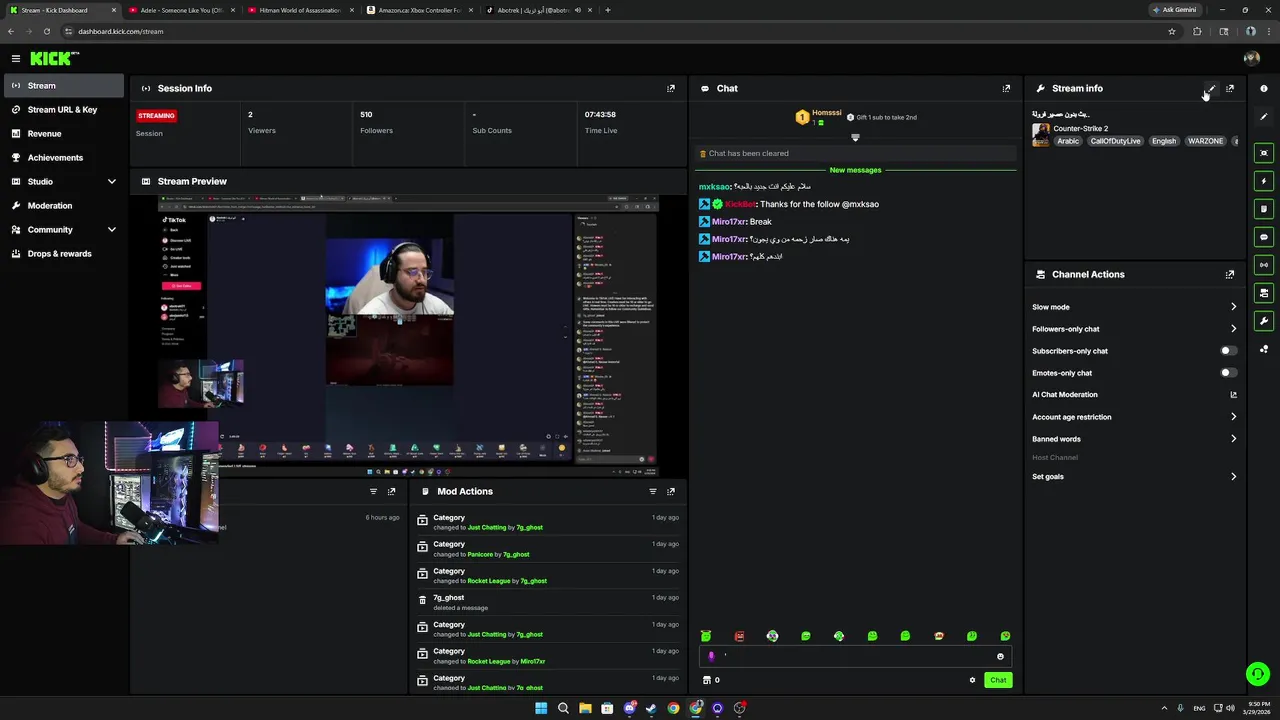Open Achievements page from sidebar
The image size is (1280, 720).
click(x=64, y=158)
